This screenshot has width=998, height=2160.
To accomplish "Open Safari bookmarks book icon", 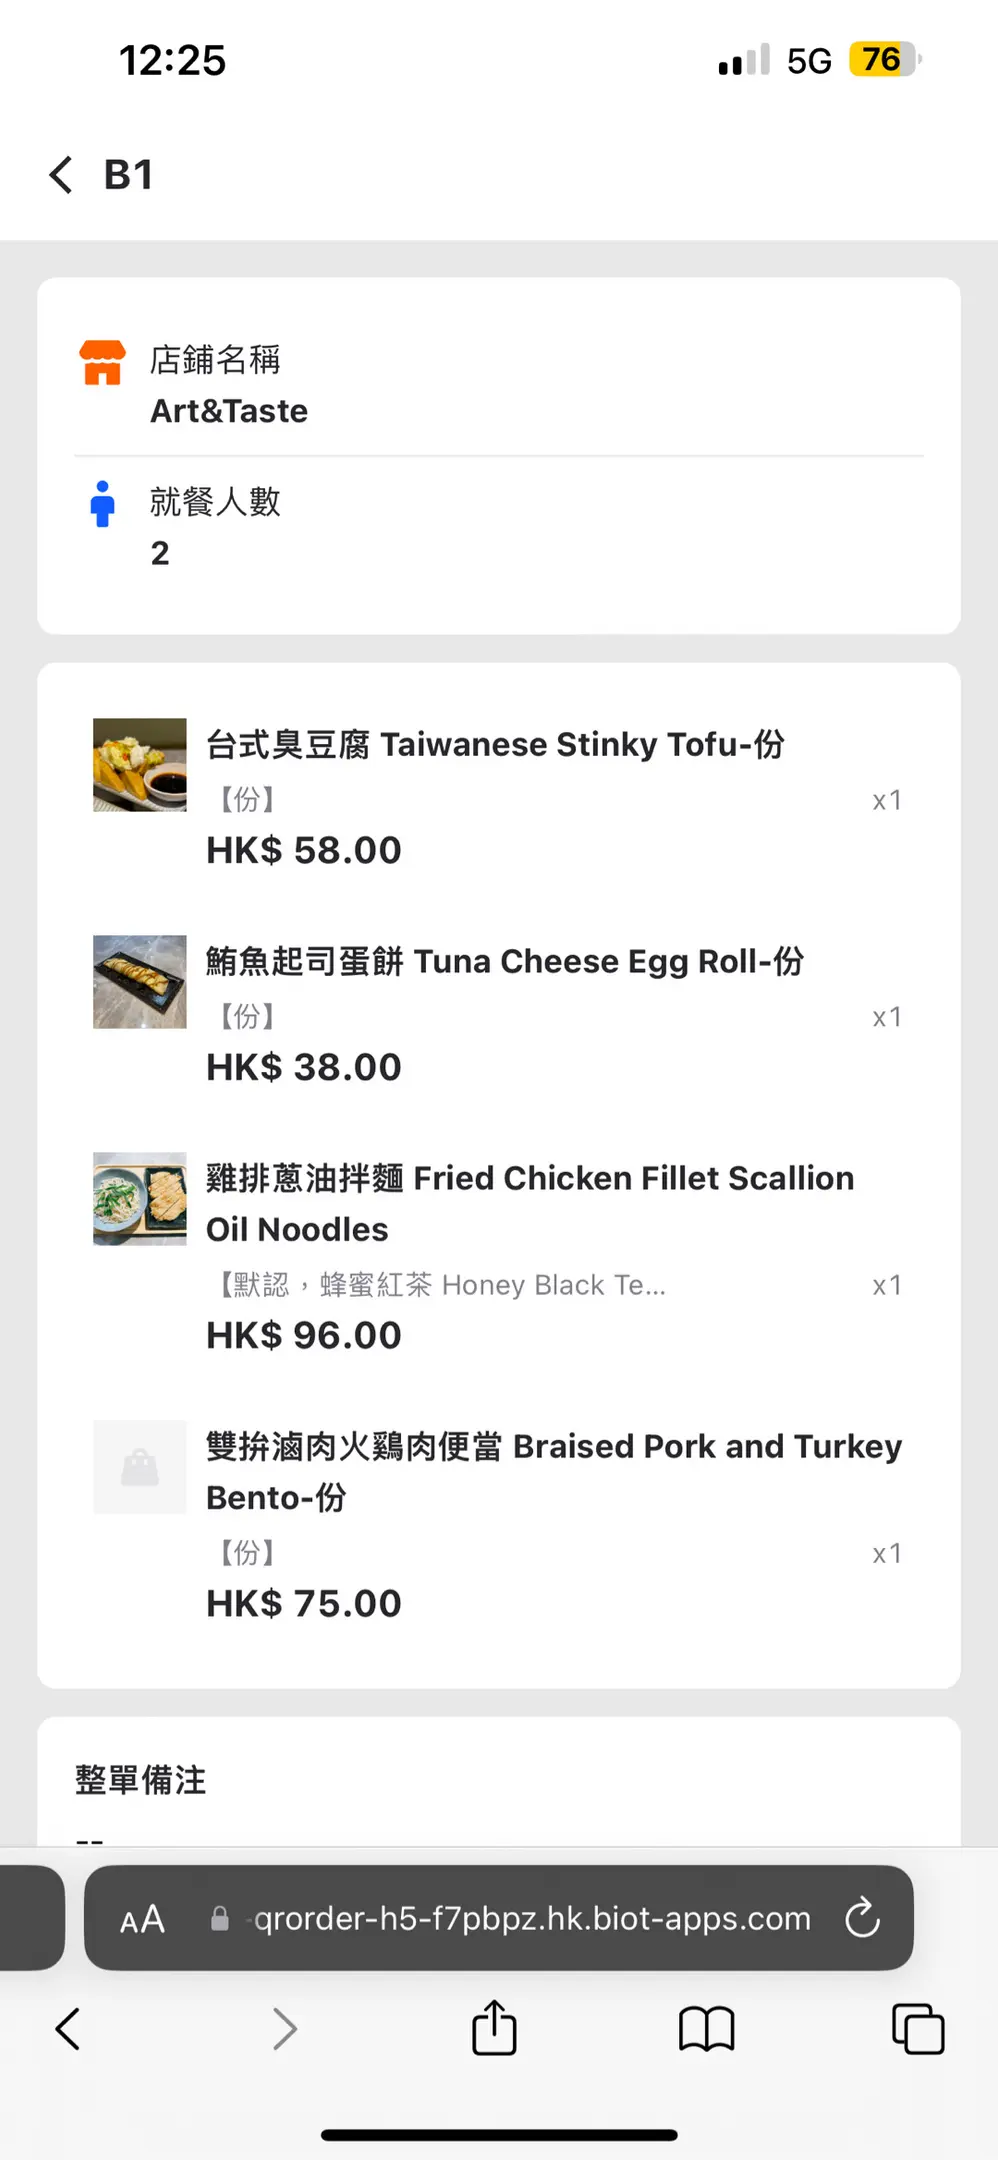I will (x=706, y=2029).
